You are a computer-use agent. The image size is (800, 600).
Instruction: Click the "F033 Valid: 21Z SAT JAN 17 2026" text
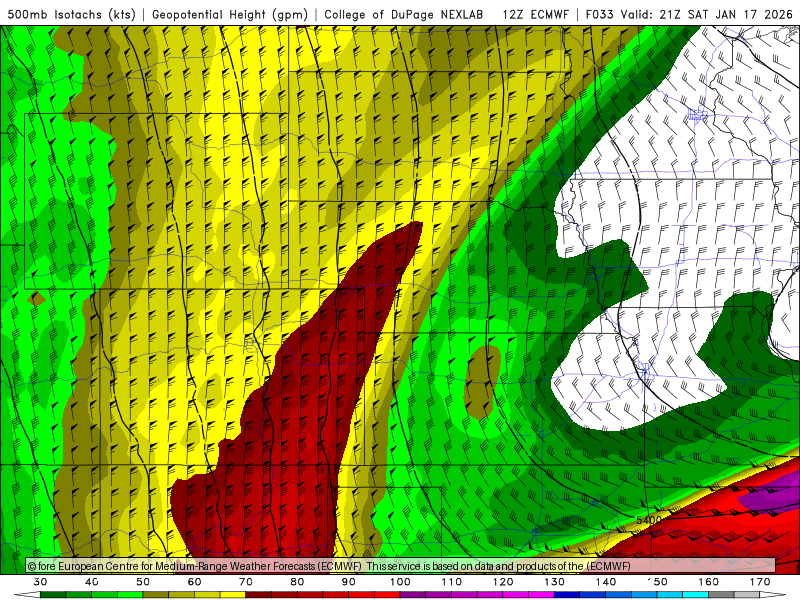click(689, 14)
